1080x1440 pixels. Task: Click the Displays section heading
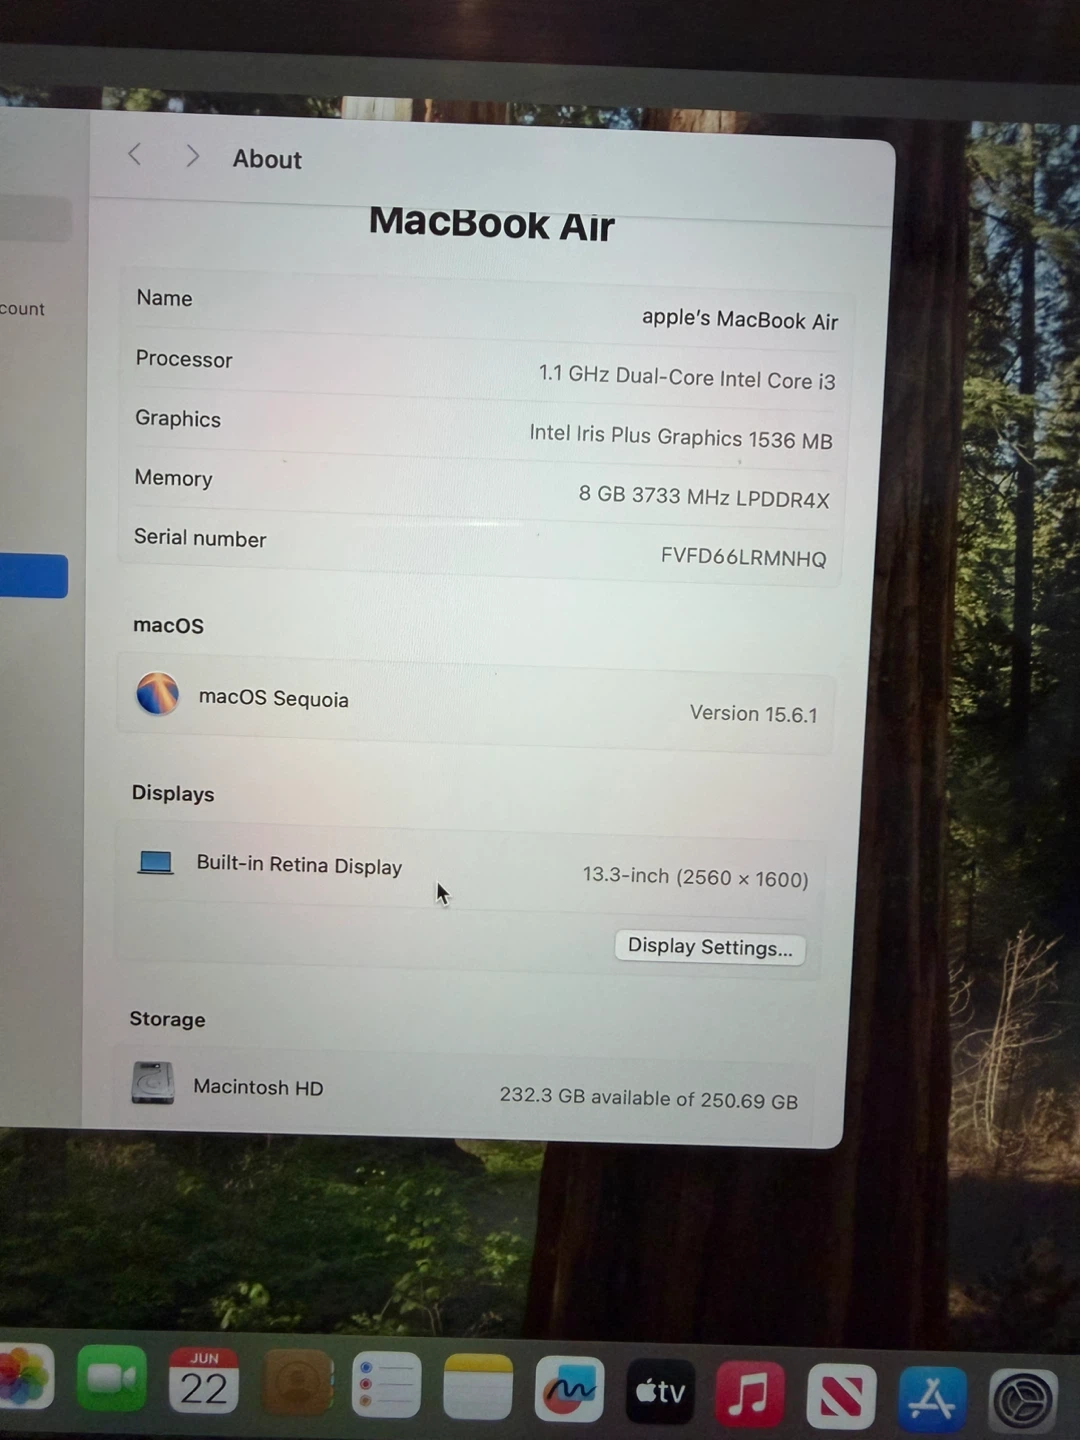click(173, 793)
